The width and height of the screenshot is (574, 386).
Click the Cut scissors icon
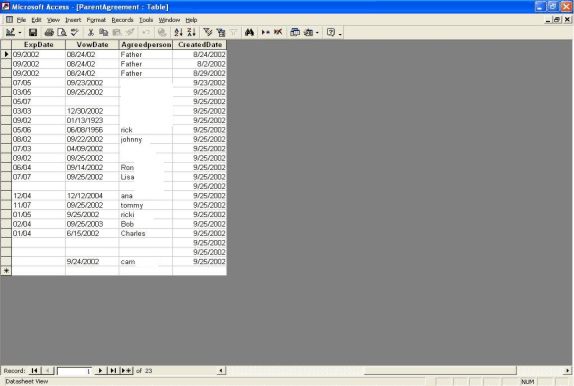tap(91, 33)
